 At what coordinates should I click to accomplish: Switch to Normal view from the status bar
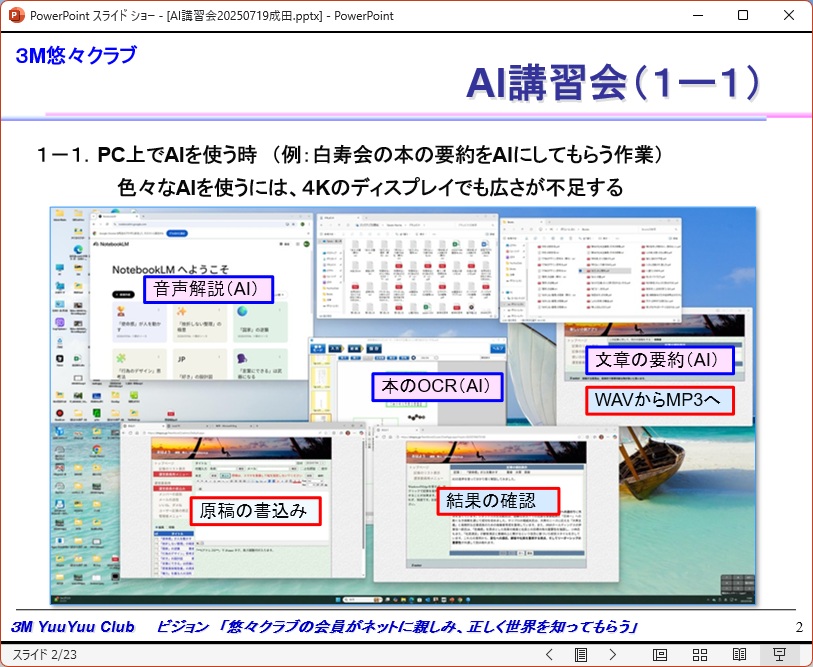659,654
